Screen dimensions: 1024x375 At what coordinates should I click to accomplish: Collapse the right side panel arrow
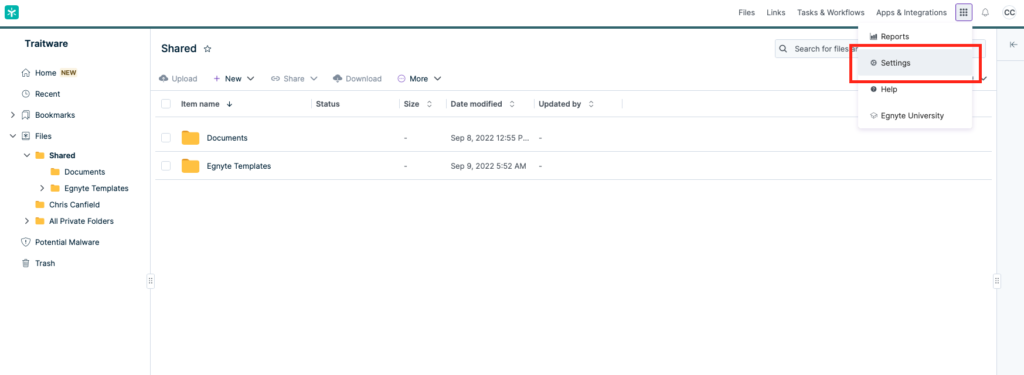point(1014,44)
